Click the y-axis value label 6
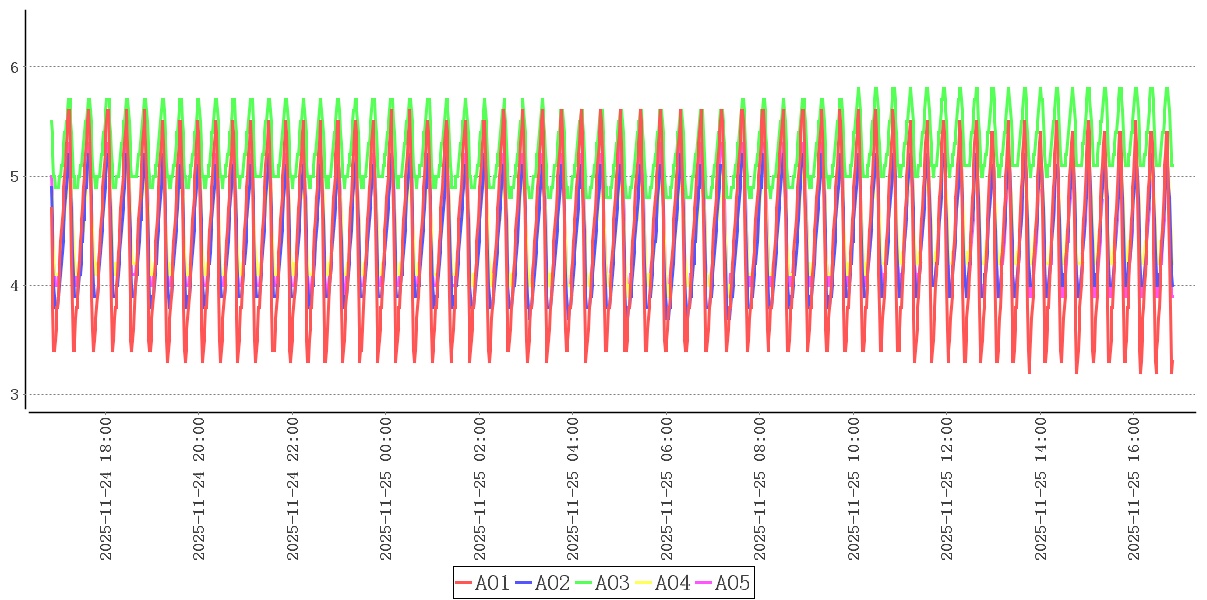This screenshot has height=600, width=1207. 14,67
